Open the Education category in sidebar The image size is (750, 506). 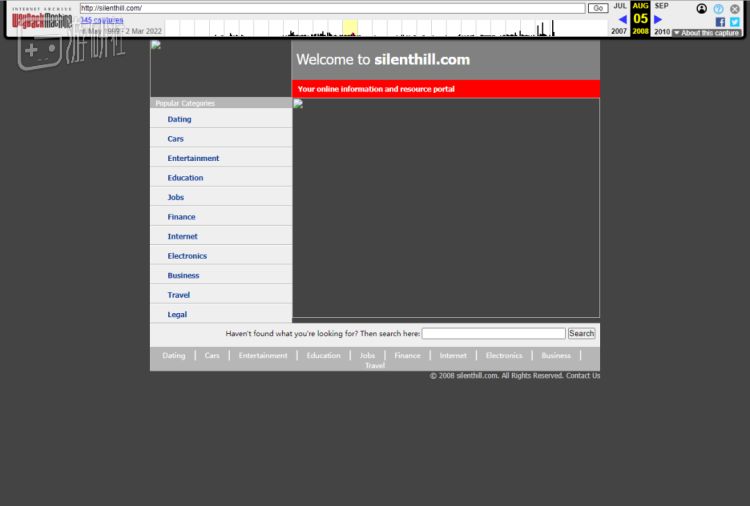[x=185, y=178]
